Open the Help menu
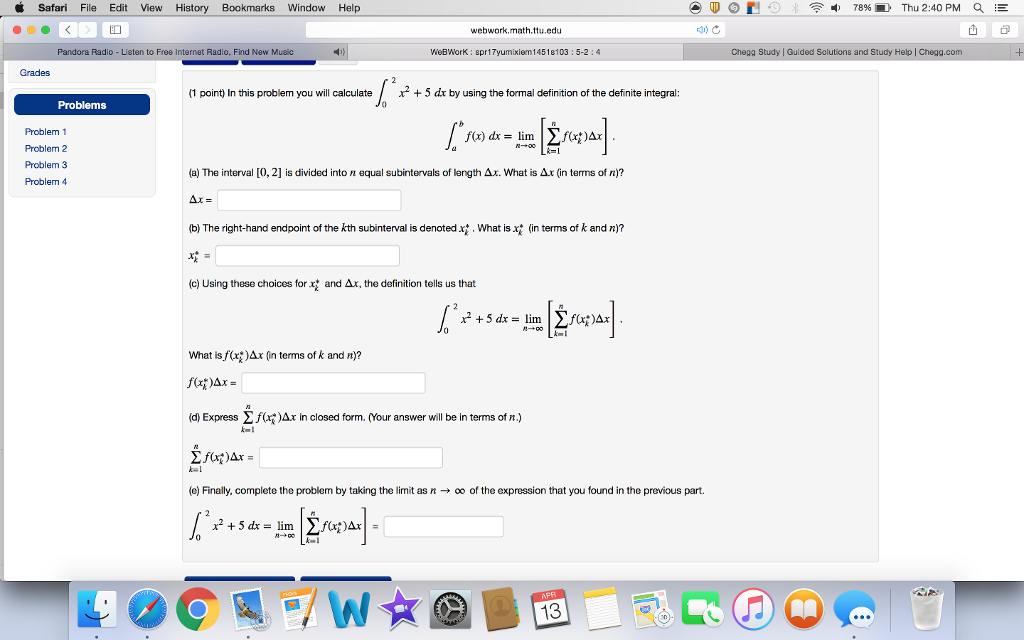The height and width of the screenshot is (640, 1024). [349, 8]
